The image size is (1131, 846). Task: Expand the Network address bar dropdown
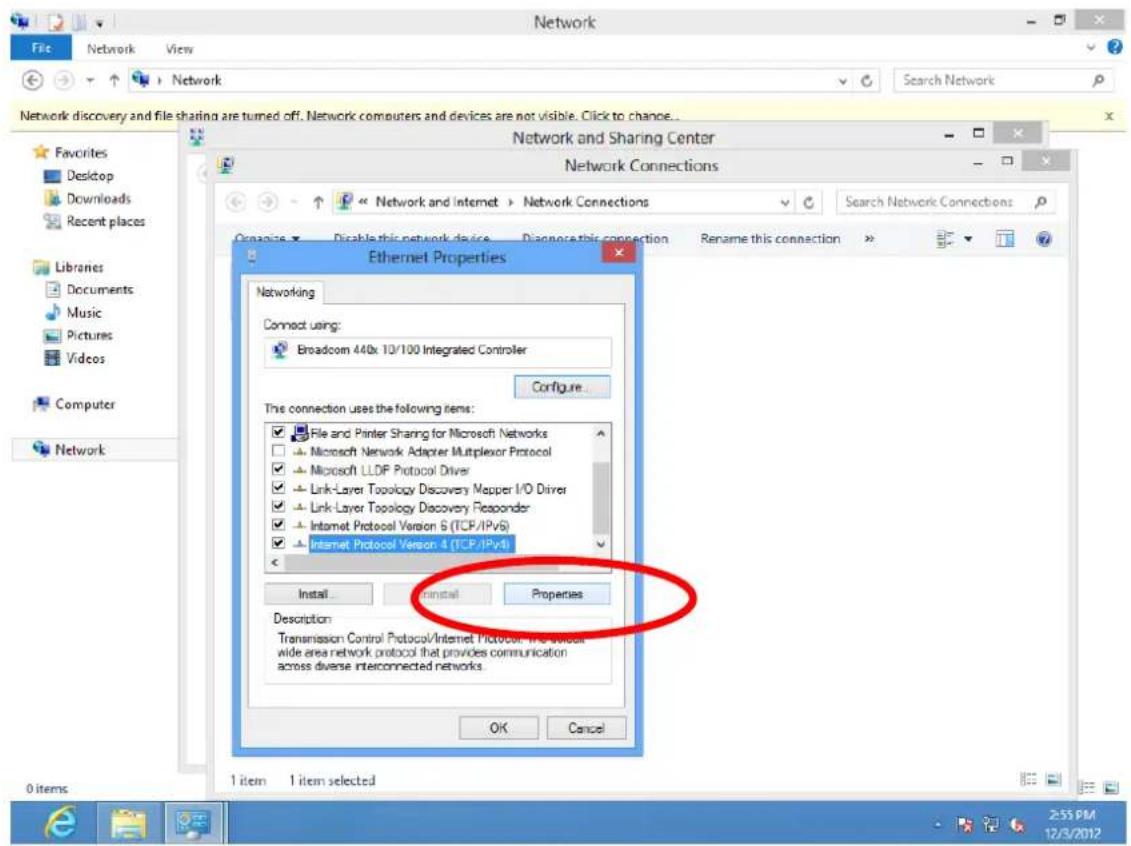click(x=842, y=81)
